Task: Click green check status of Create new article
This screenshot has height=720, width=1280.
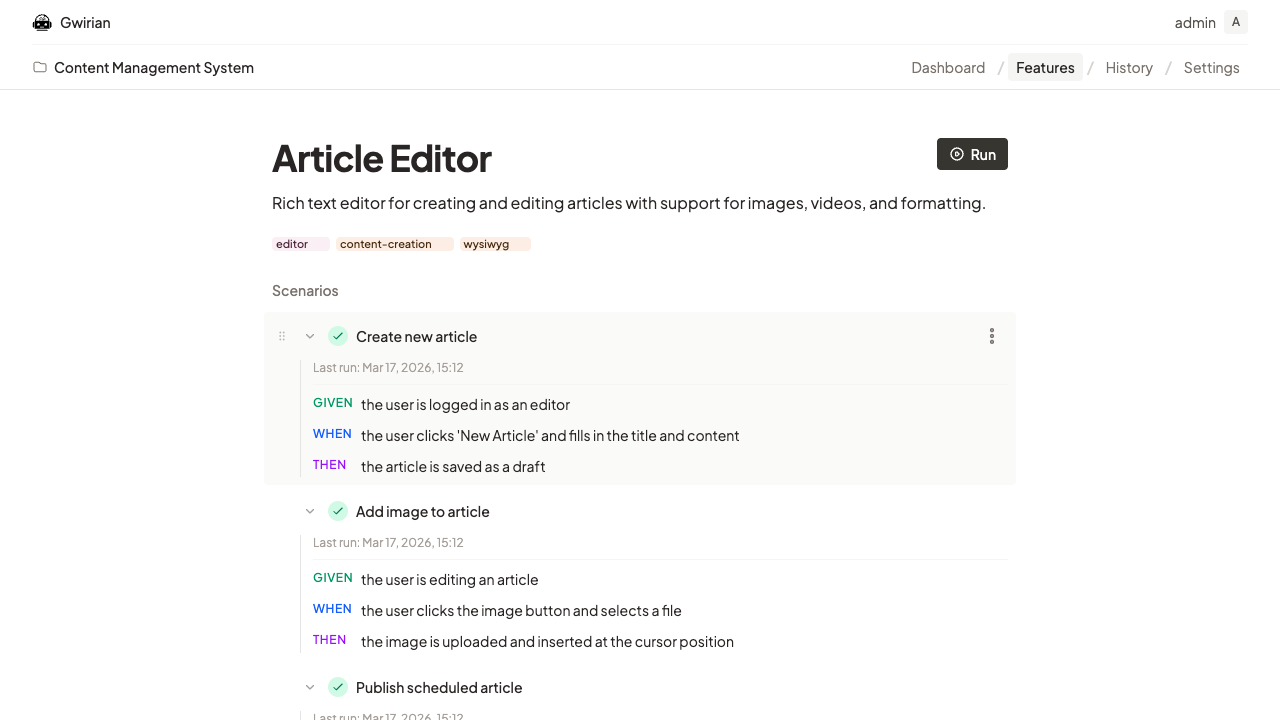Action: click(338, 336)
